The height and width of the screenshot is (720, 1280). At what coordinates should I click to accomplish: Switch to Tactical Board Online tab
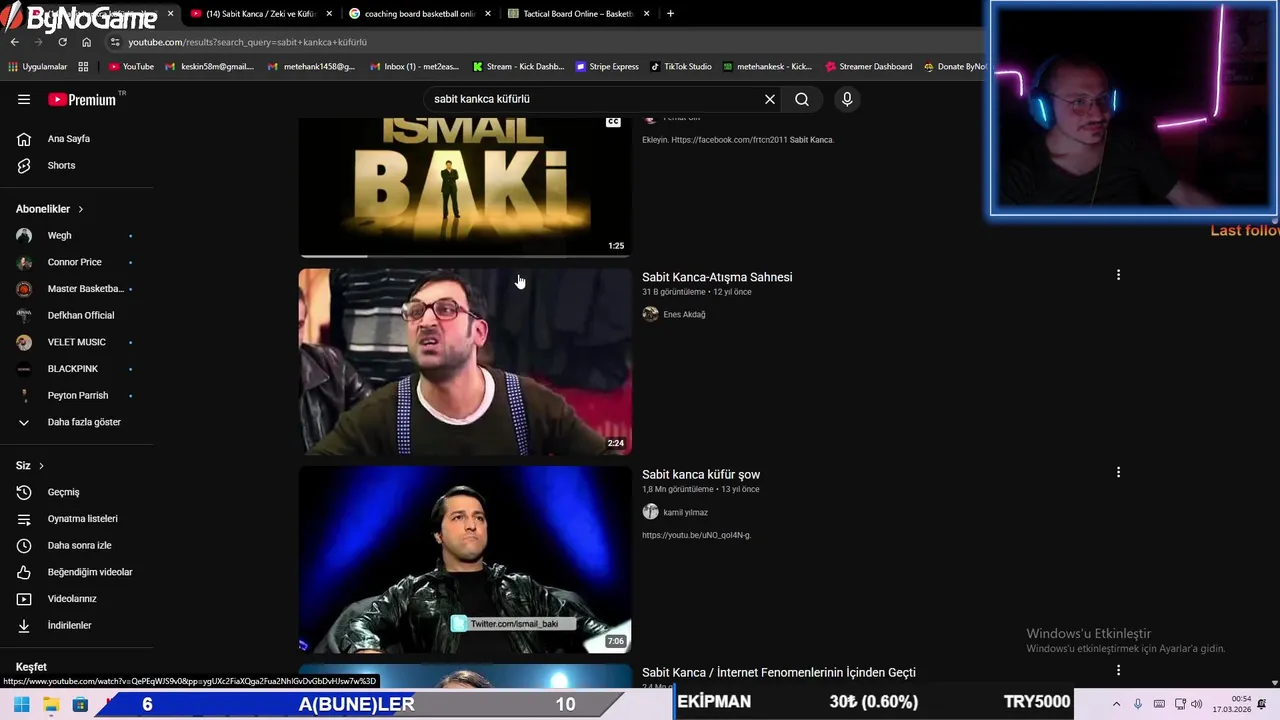point(577,14)
